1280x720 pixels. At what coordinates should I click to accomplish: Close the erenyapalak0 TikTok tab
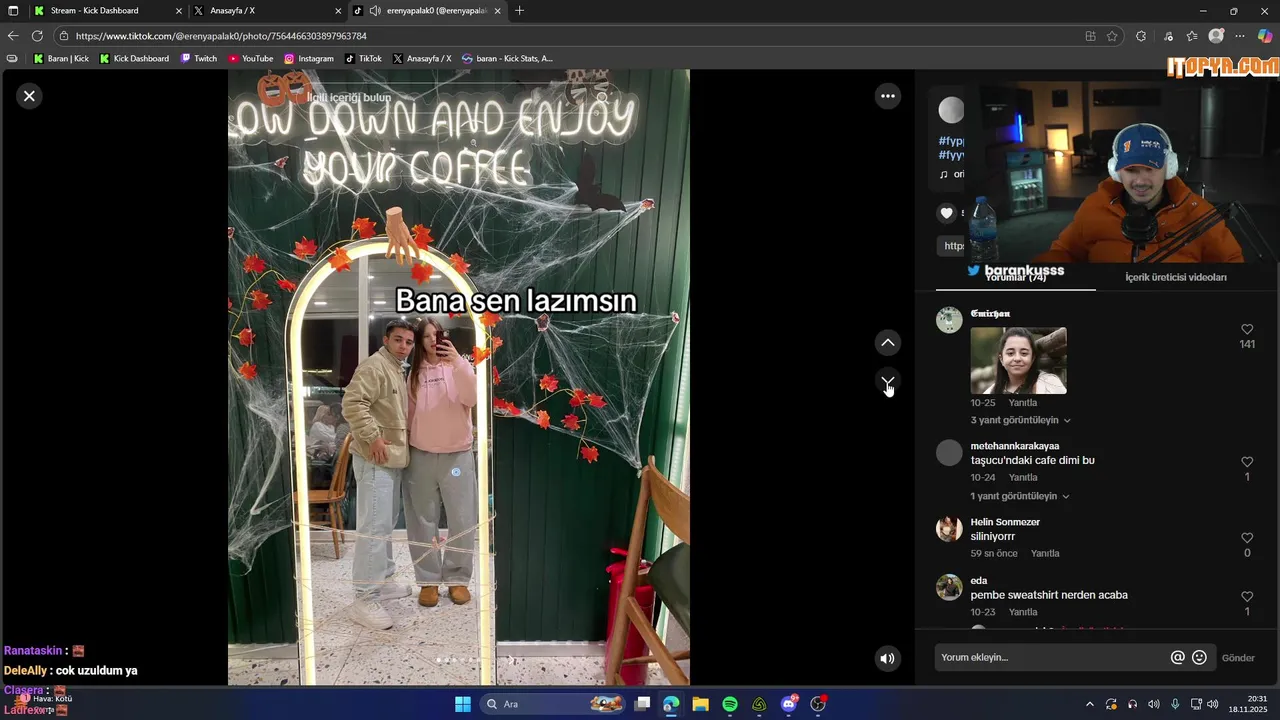click(x=497, y=11)
